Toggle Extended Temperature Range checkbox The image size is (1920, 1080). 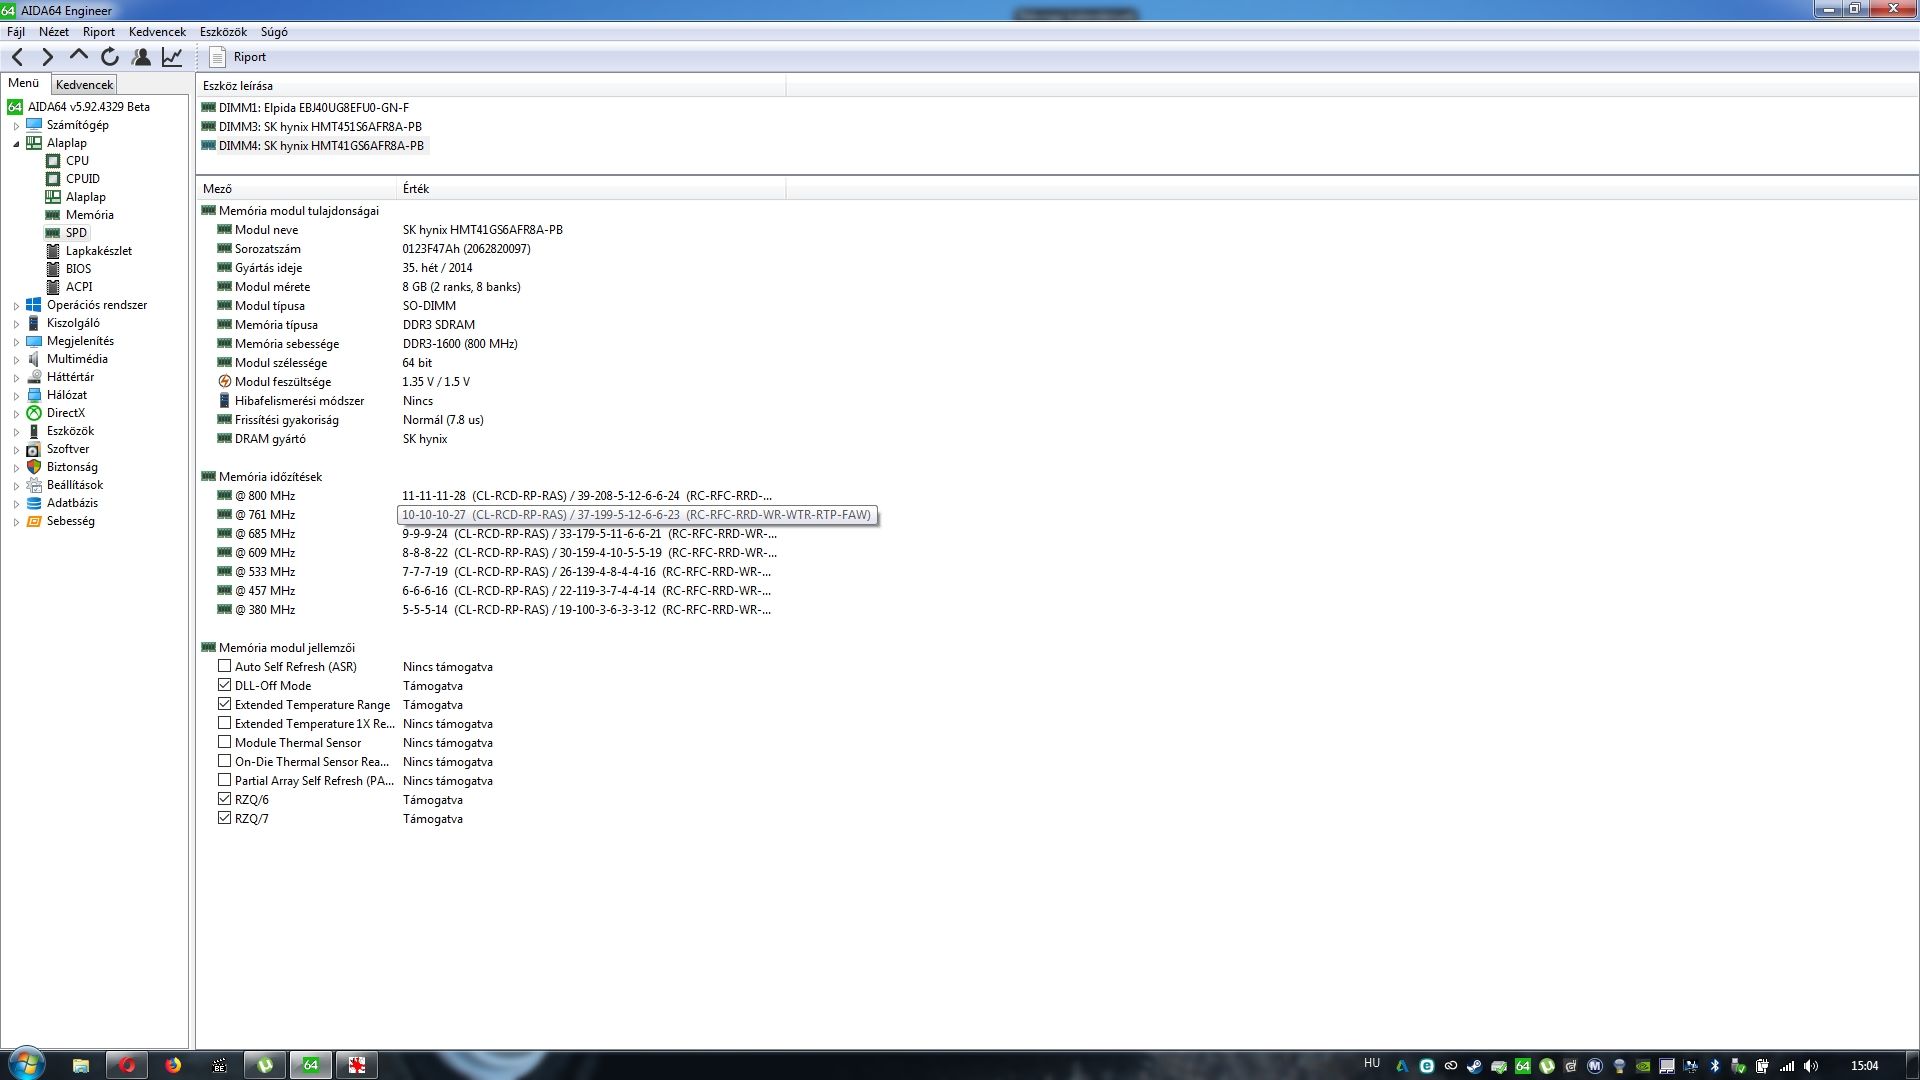tap(224, 703)
